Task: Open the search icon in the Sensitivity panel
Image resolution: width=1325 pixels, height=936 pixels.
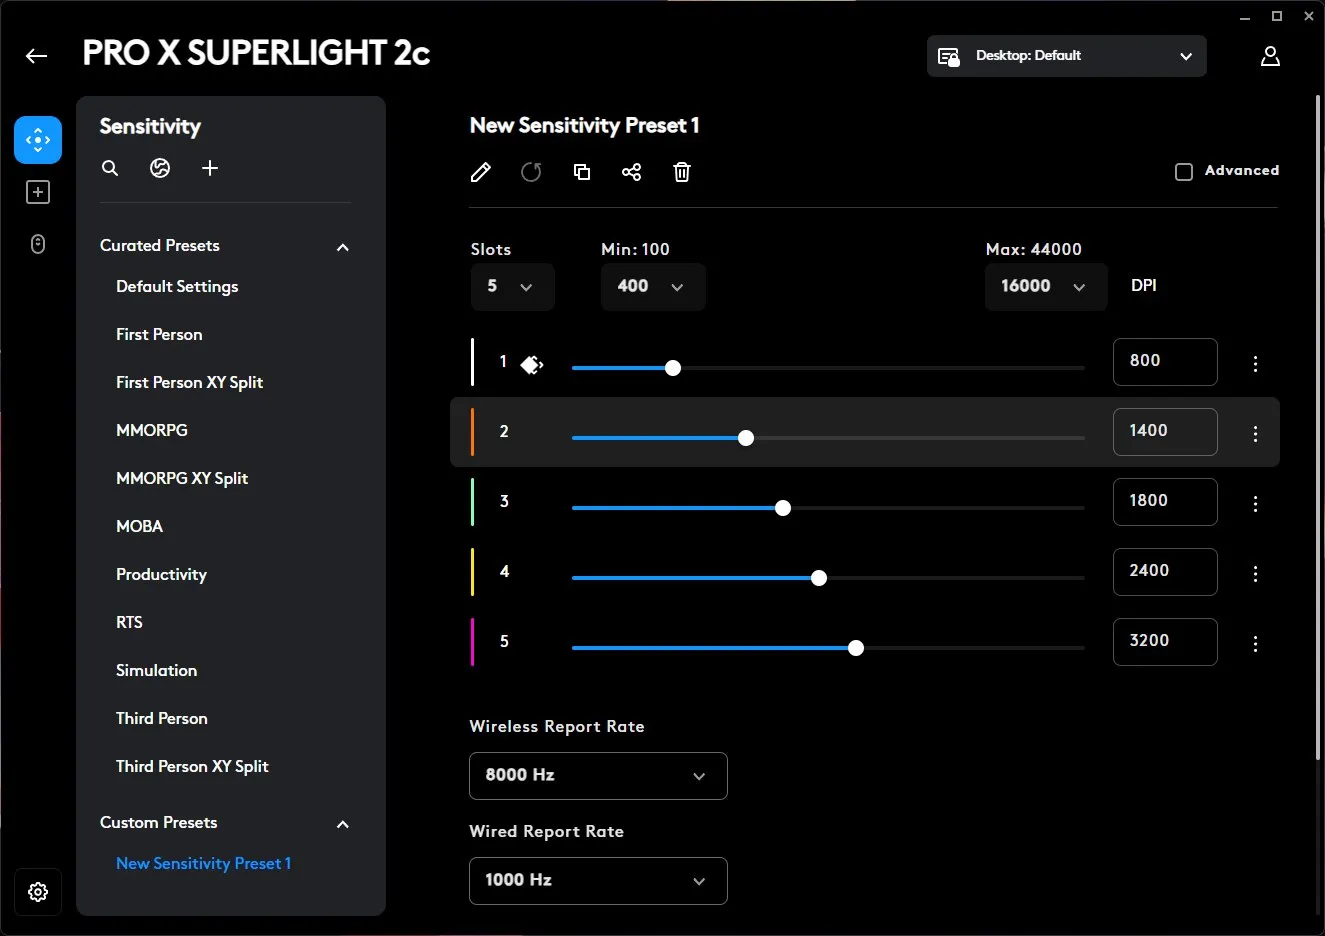Action: click(109, 168)
